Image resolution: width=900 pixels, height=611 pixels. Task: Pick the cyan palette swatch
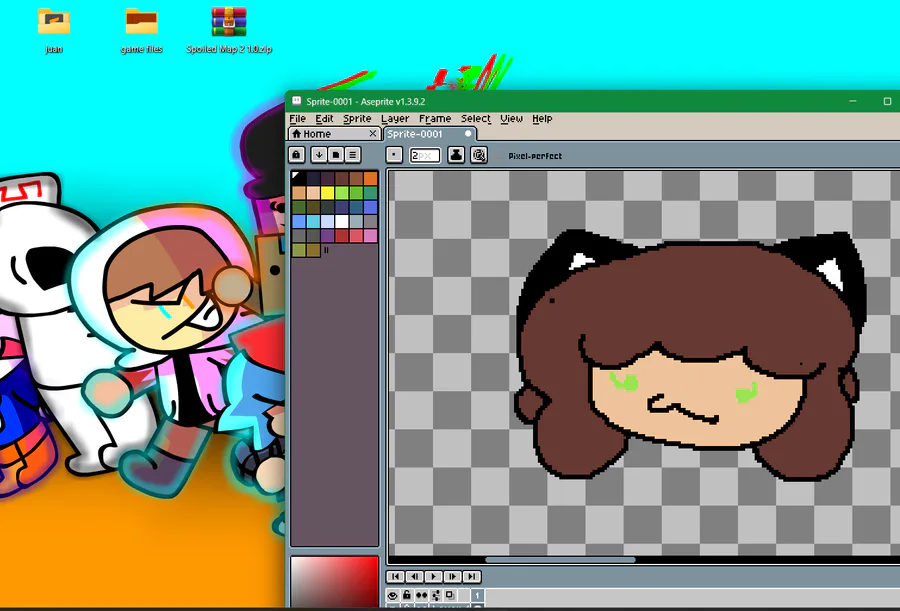[313, 221]
